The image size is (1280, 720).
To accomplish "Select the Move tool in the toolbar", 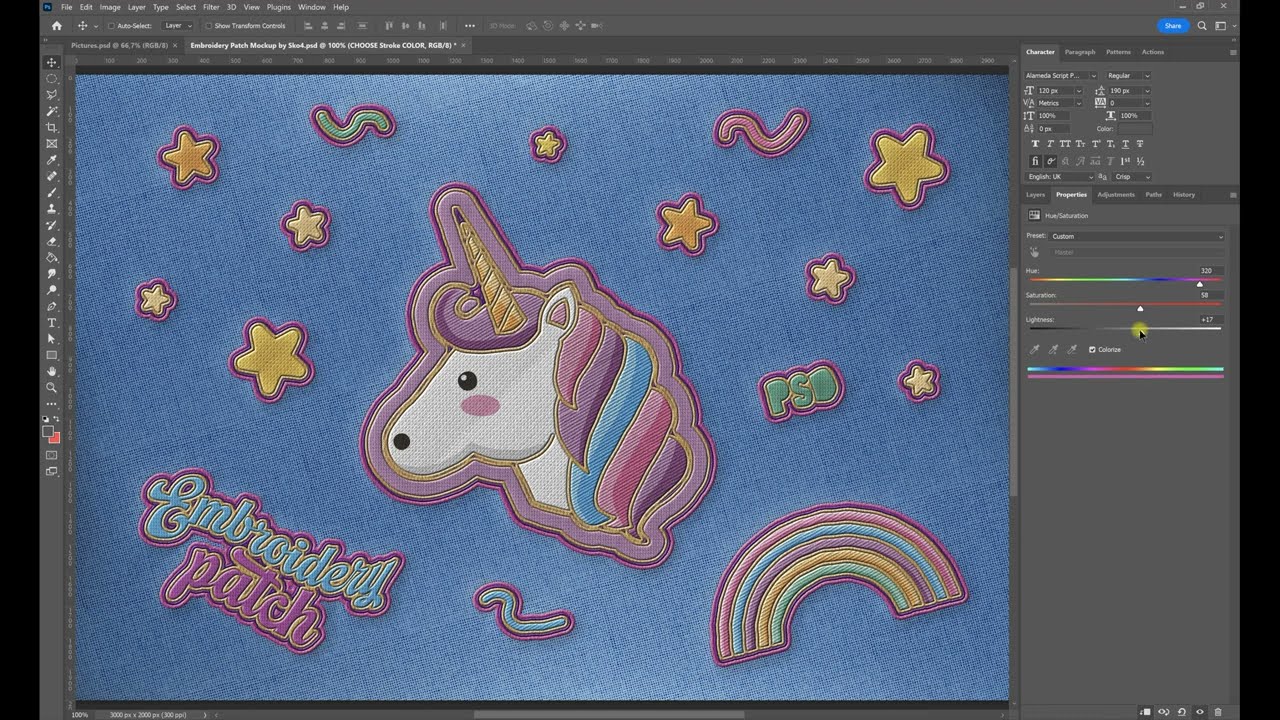I will [52, 62].
